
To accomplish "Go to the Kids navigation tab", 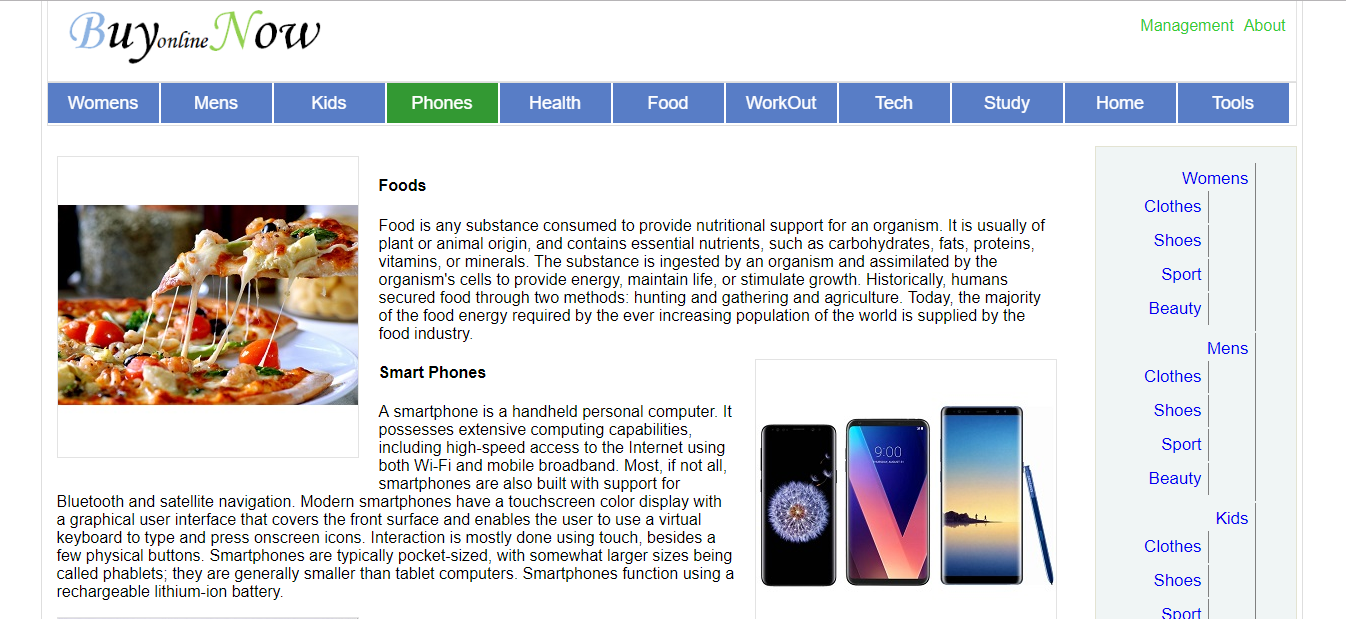I will 329,103.
